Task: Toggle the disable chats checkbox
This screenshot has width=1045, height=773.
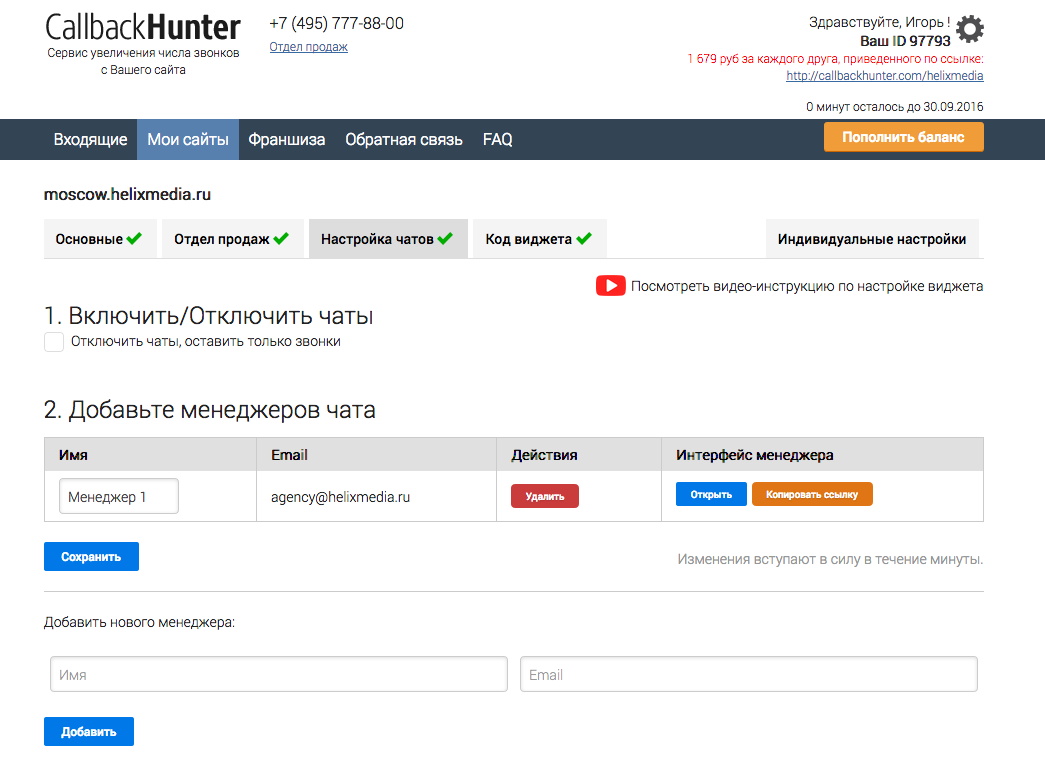Action: pos(54,342)
